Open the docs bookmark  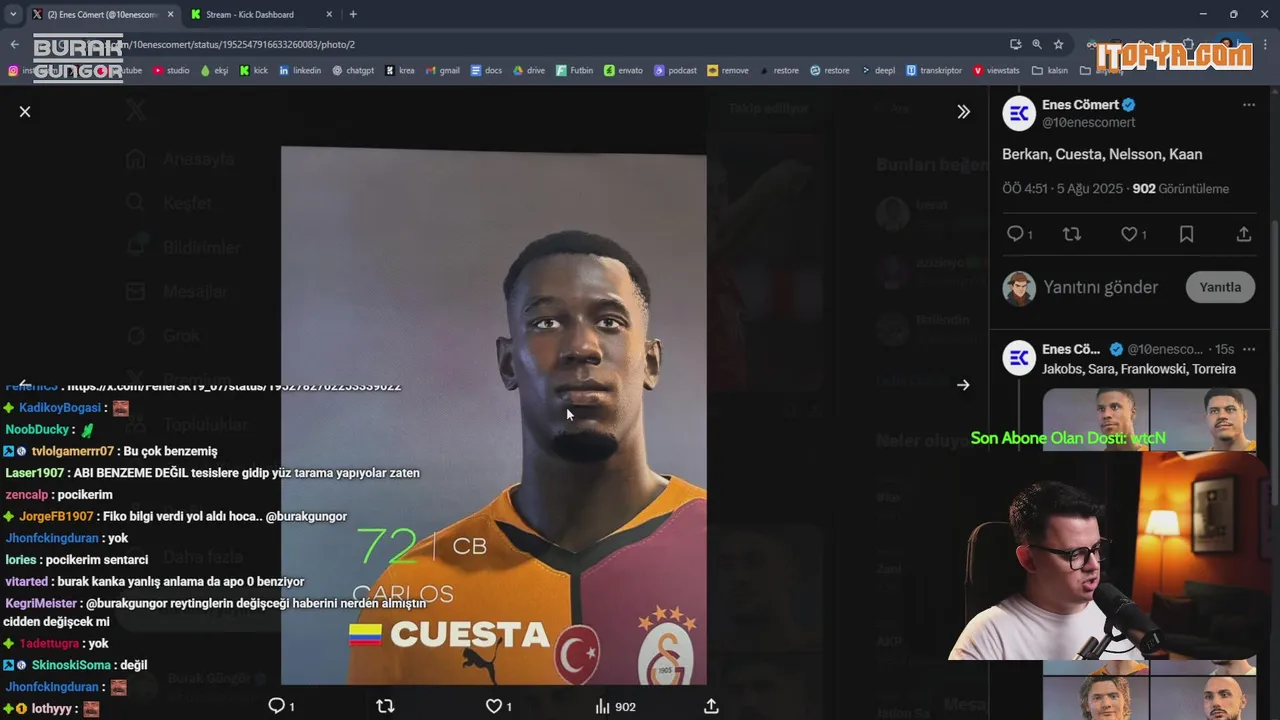pyautogui.click(x=486, y=71)
